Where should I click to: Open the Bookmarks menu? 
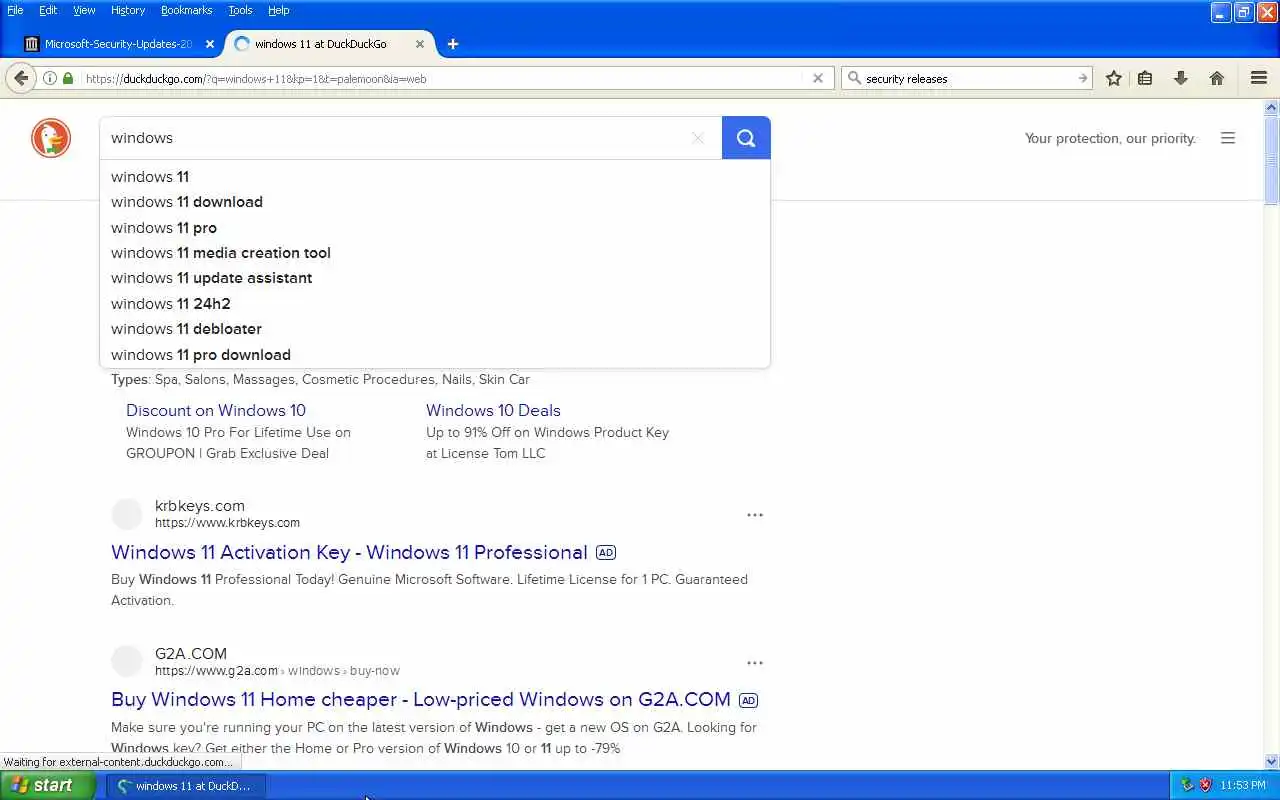[186, 10]
